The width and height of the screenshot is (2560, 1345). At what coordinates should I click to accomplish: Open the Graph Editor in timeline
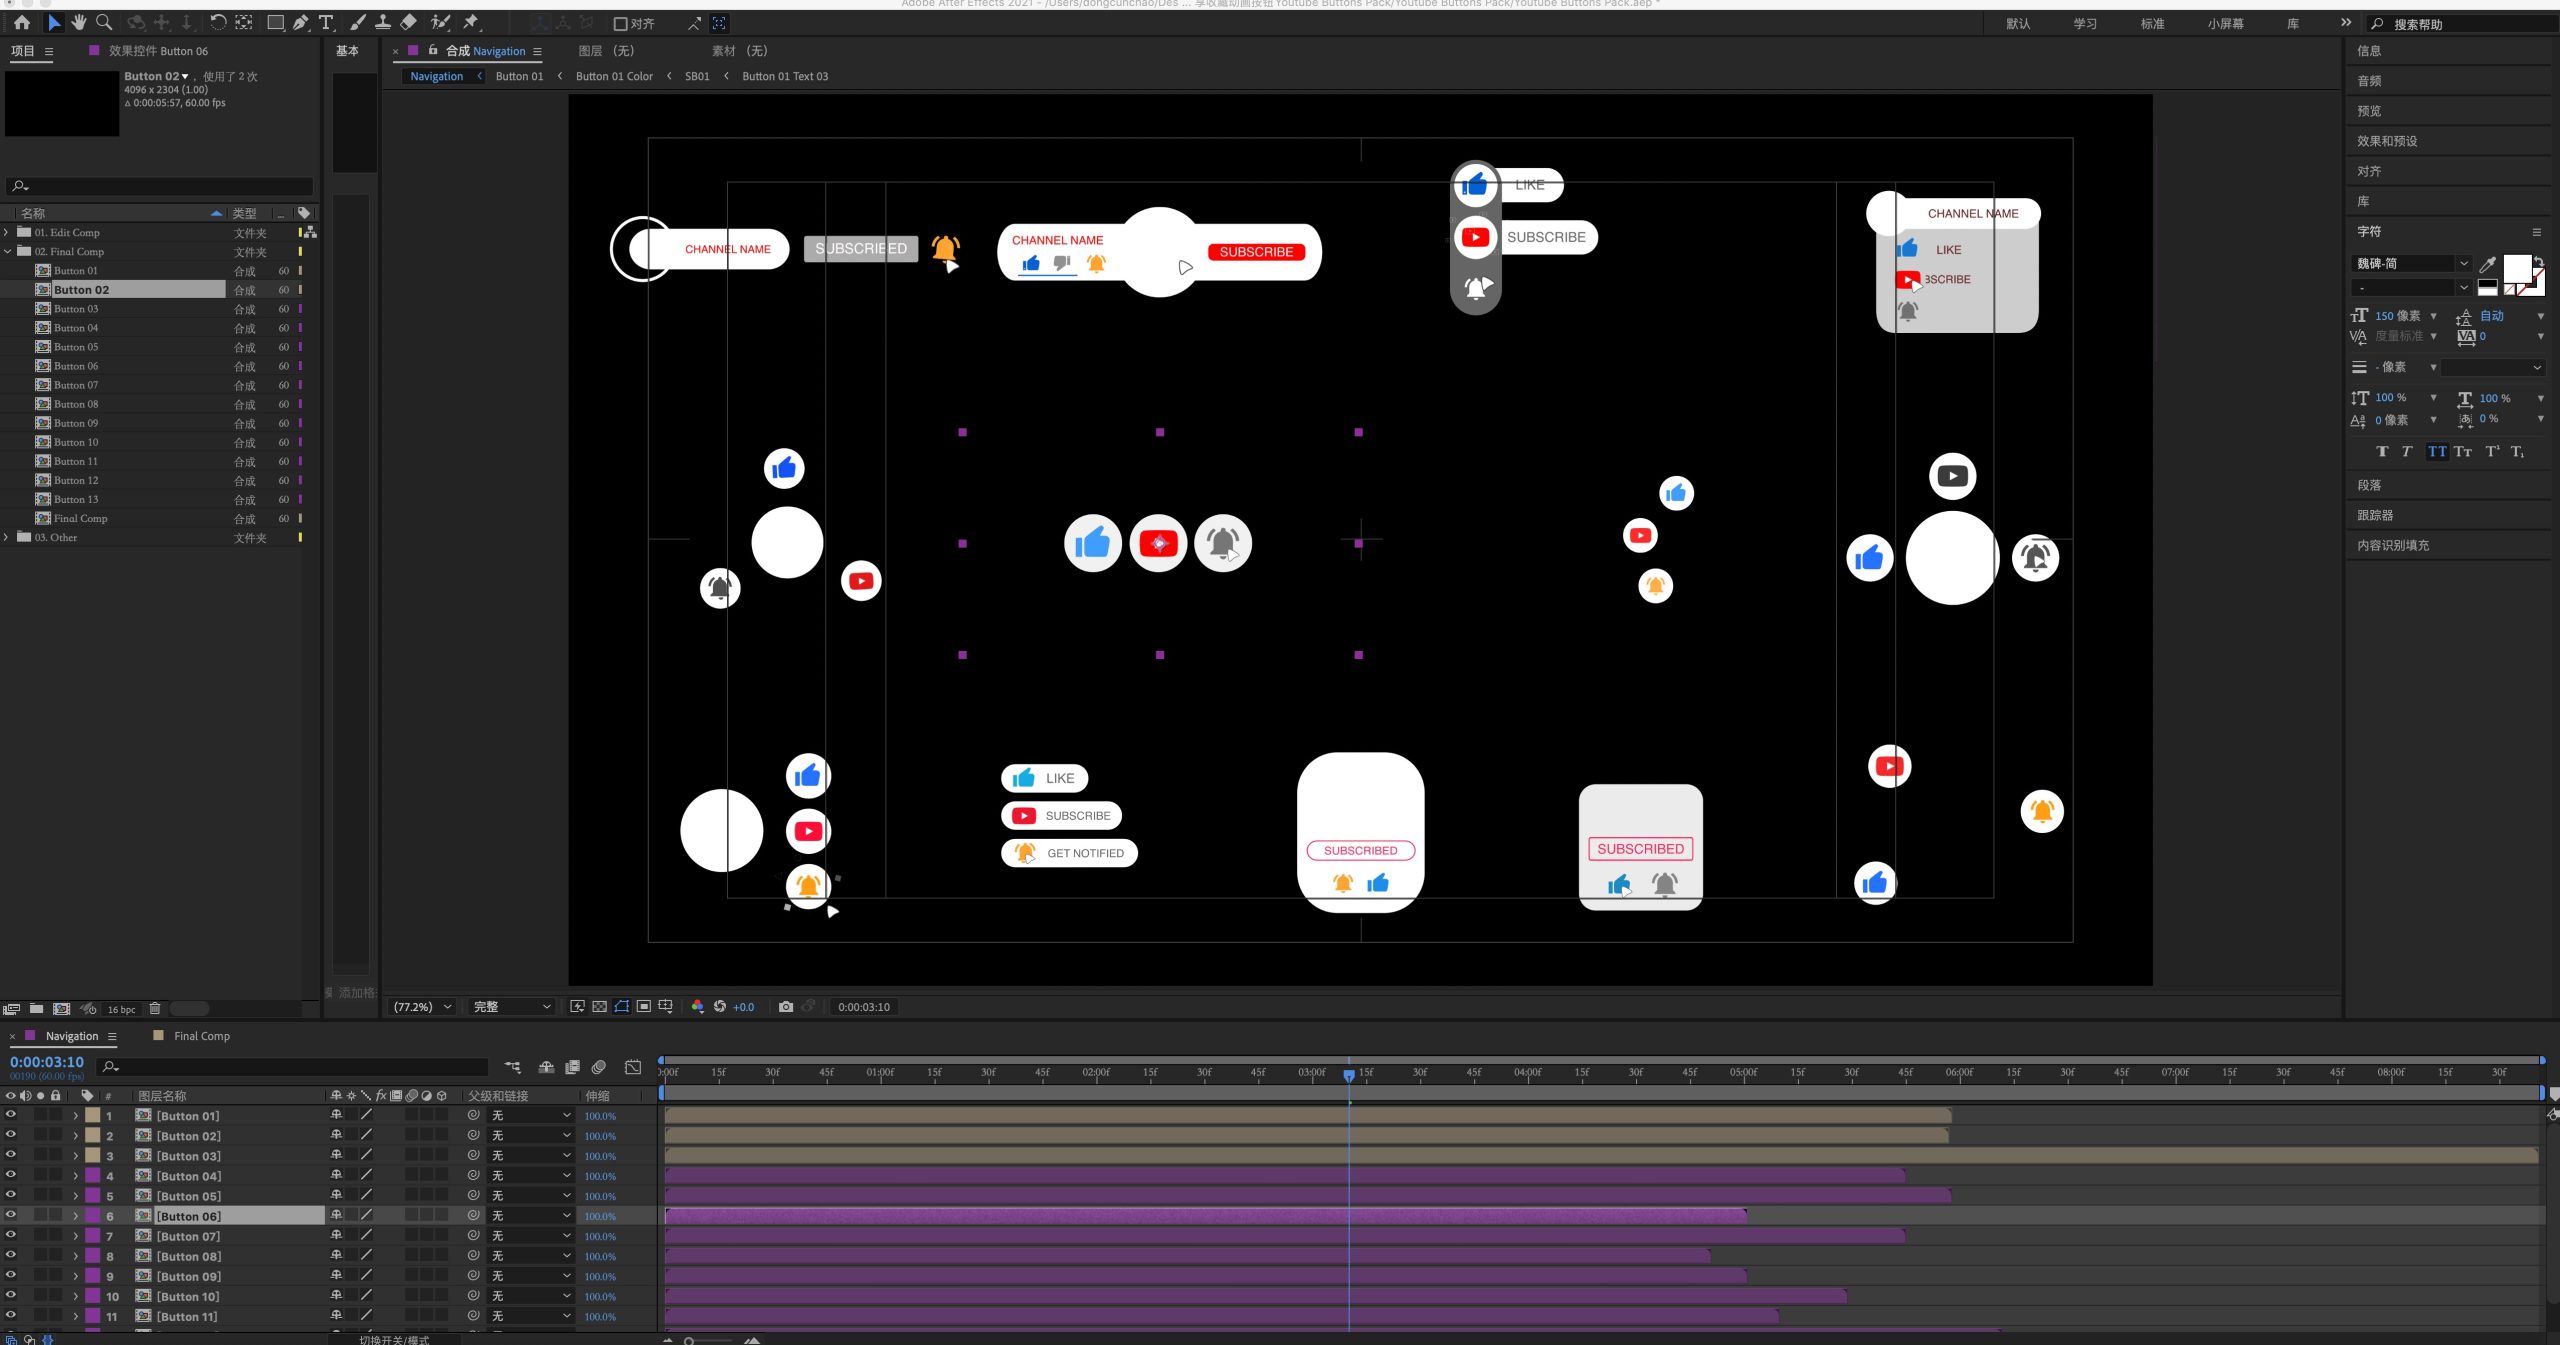633,1068
